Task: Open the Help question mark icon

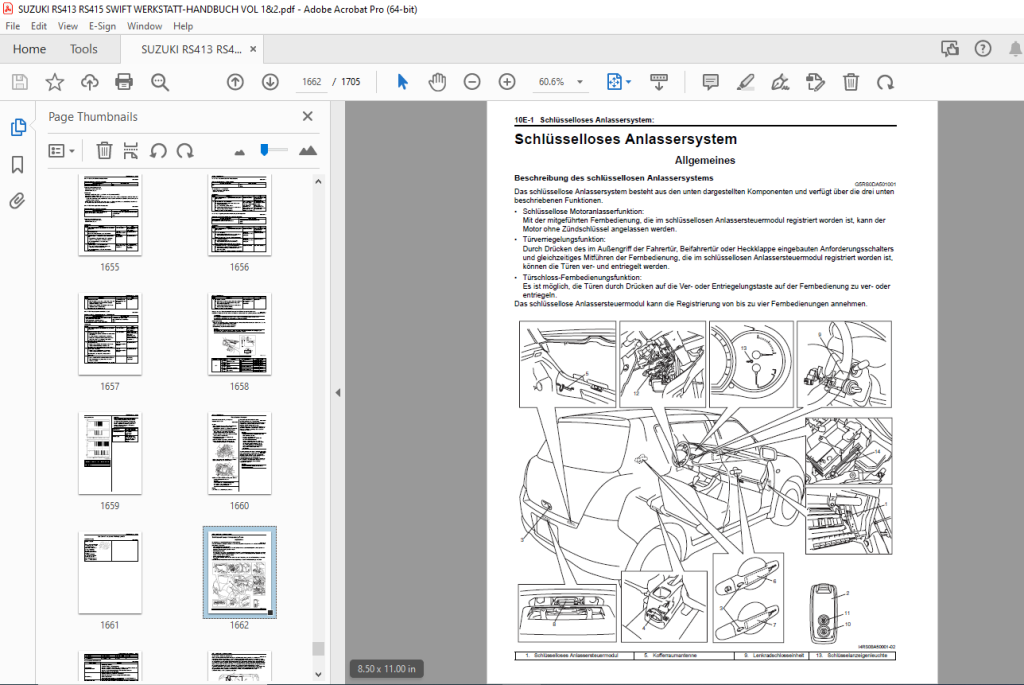Action: tap(983, 49)
